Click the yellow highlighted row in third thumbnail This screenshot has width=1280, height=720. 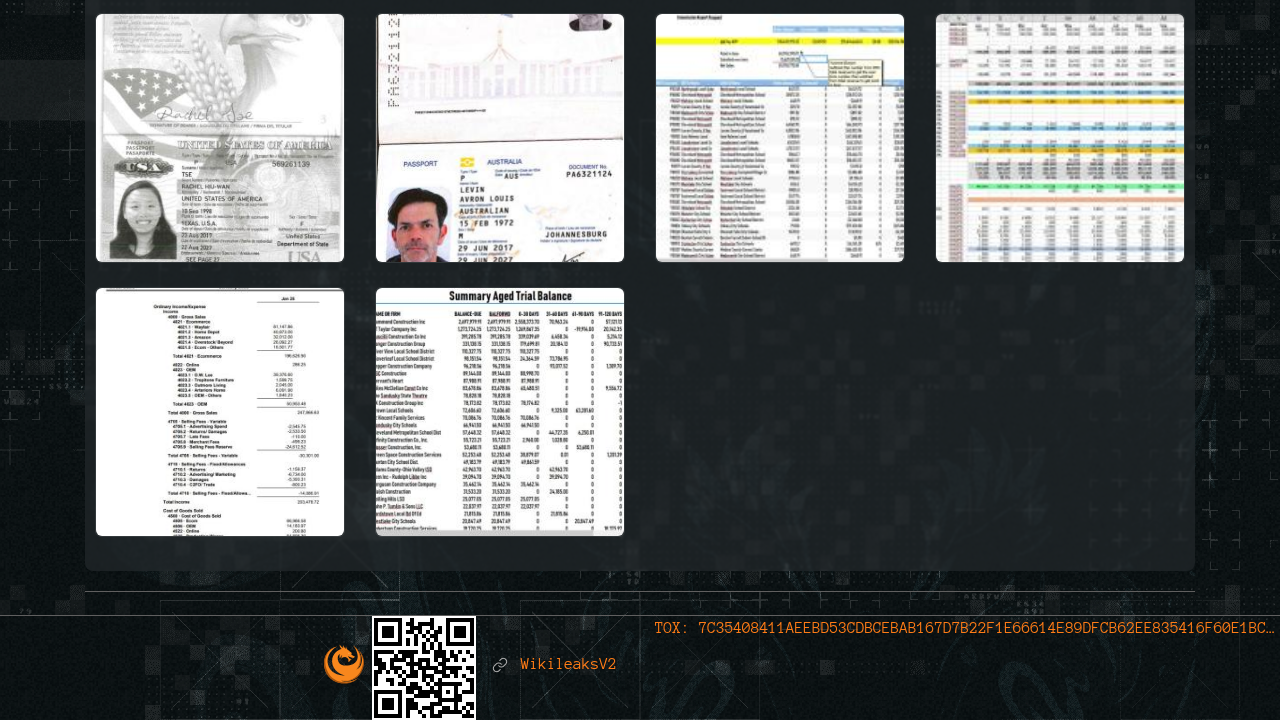[x=780, y=41]
